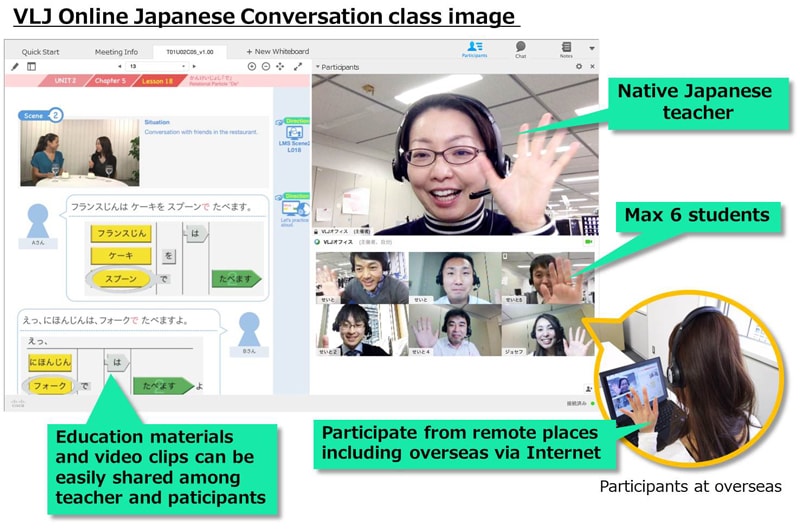800x529 pixels.
Task: Click the sentence えっ、にほんじんは、フォークで たべますよ
Action: 105,320
